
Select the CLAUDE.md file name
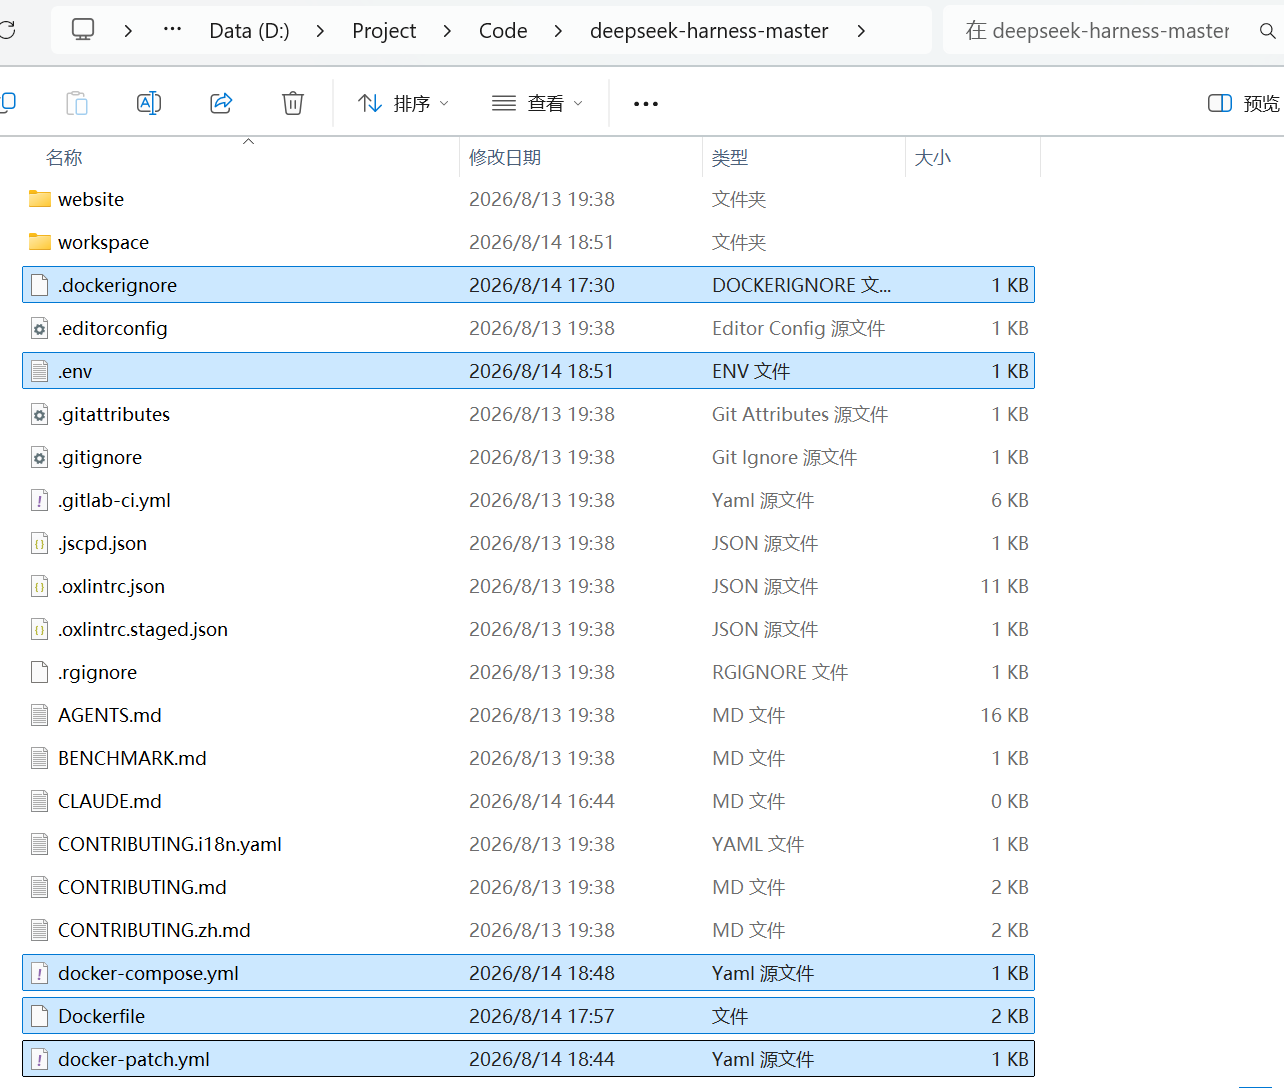coord(110,801)
